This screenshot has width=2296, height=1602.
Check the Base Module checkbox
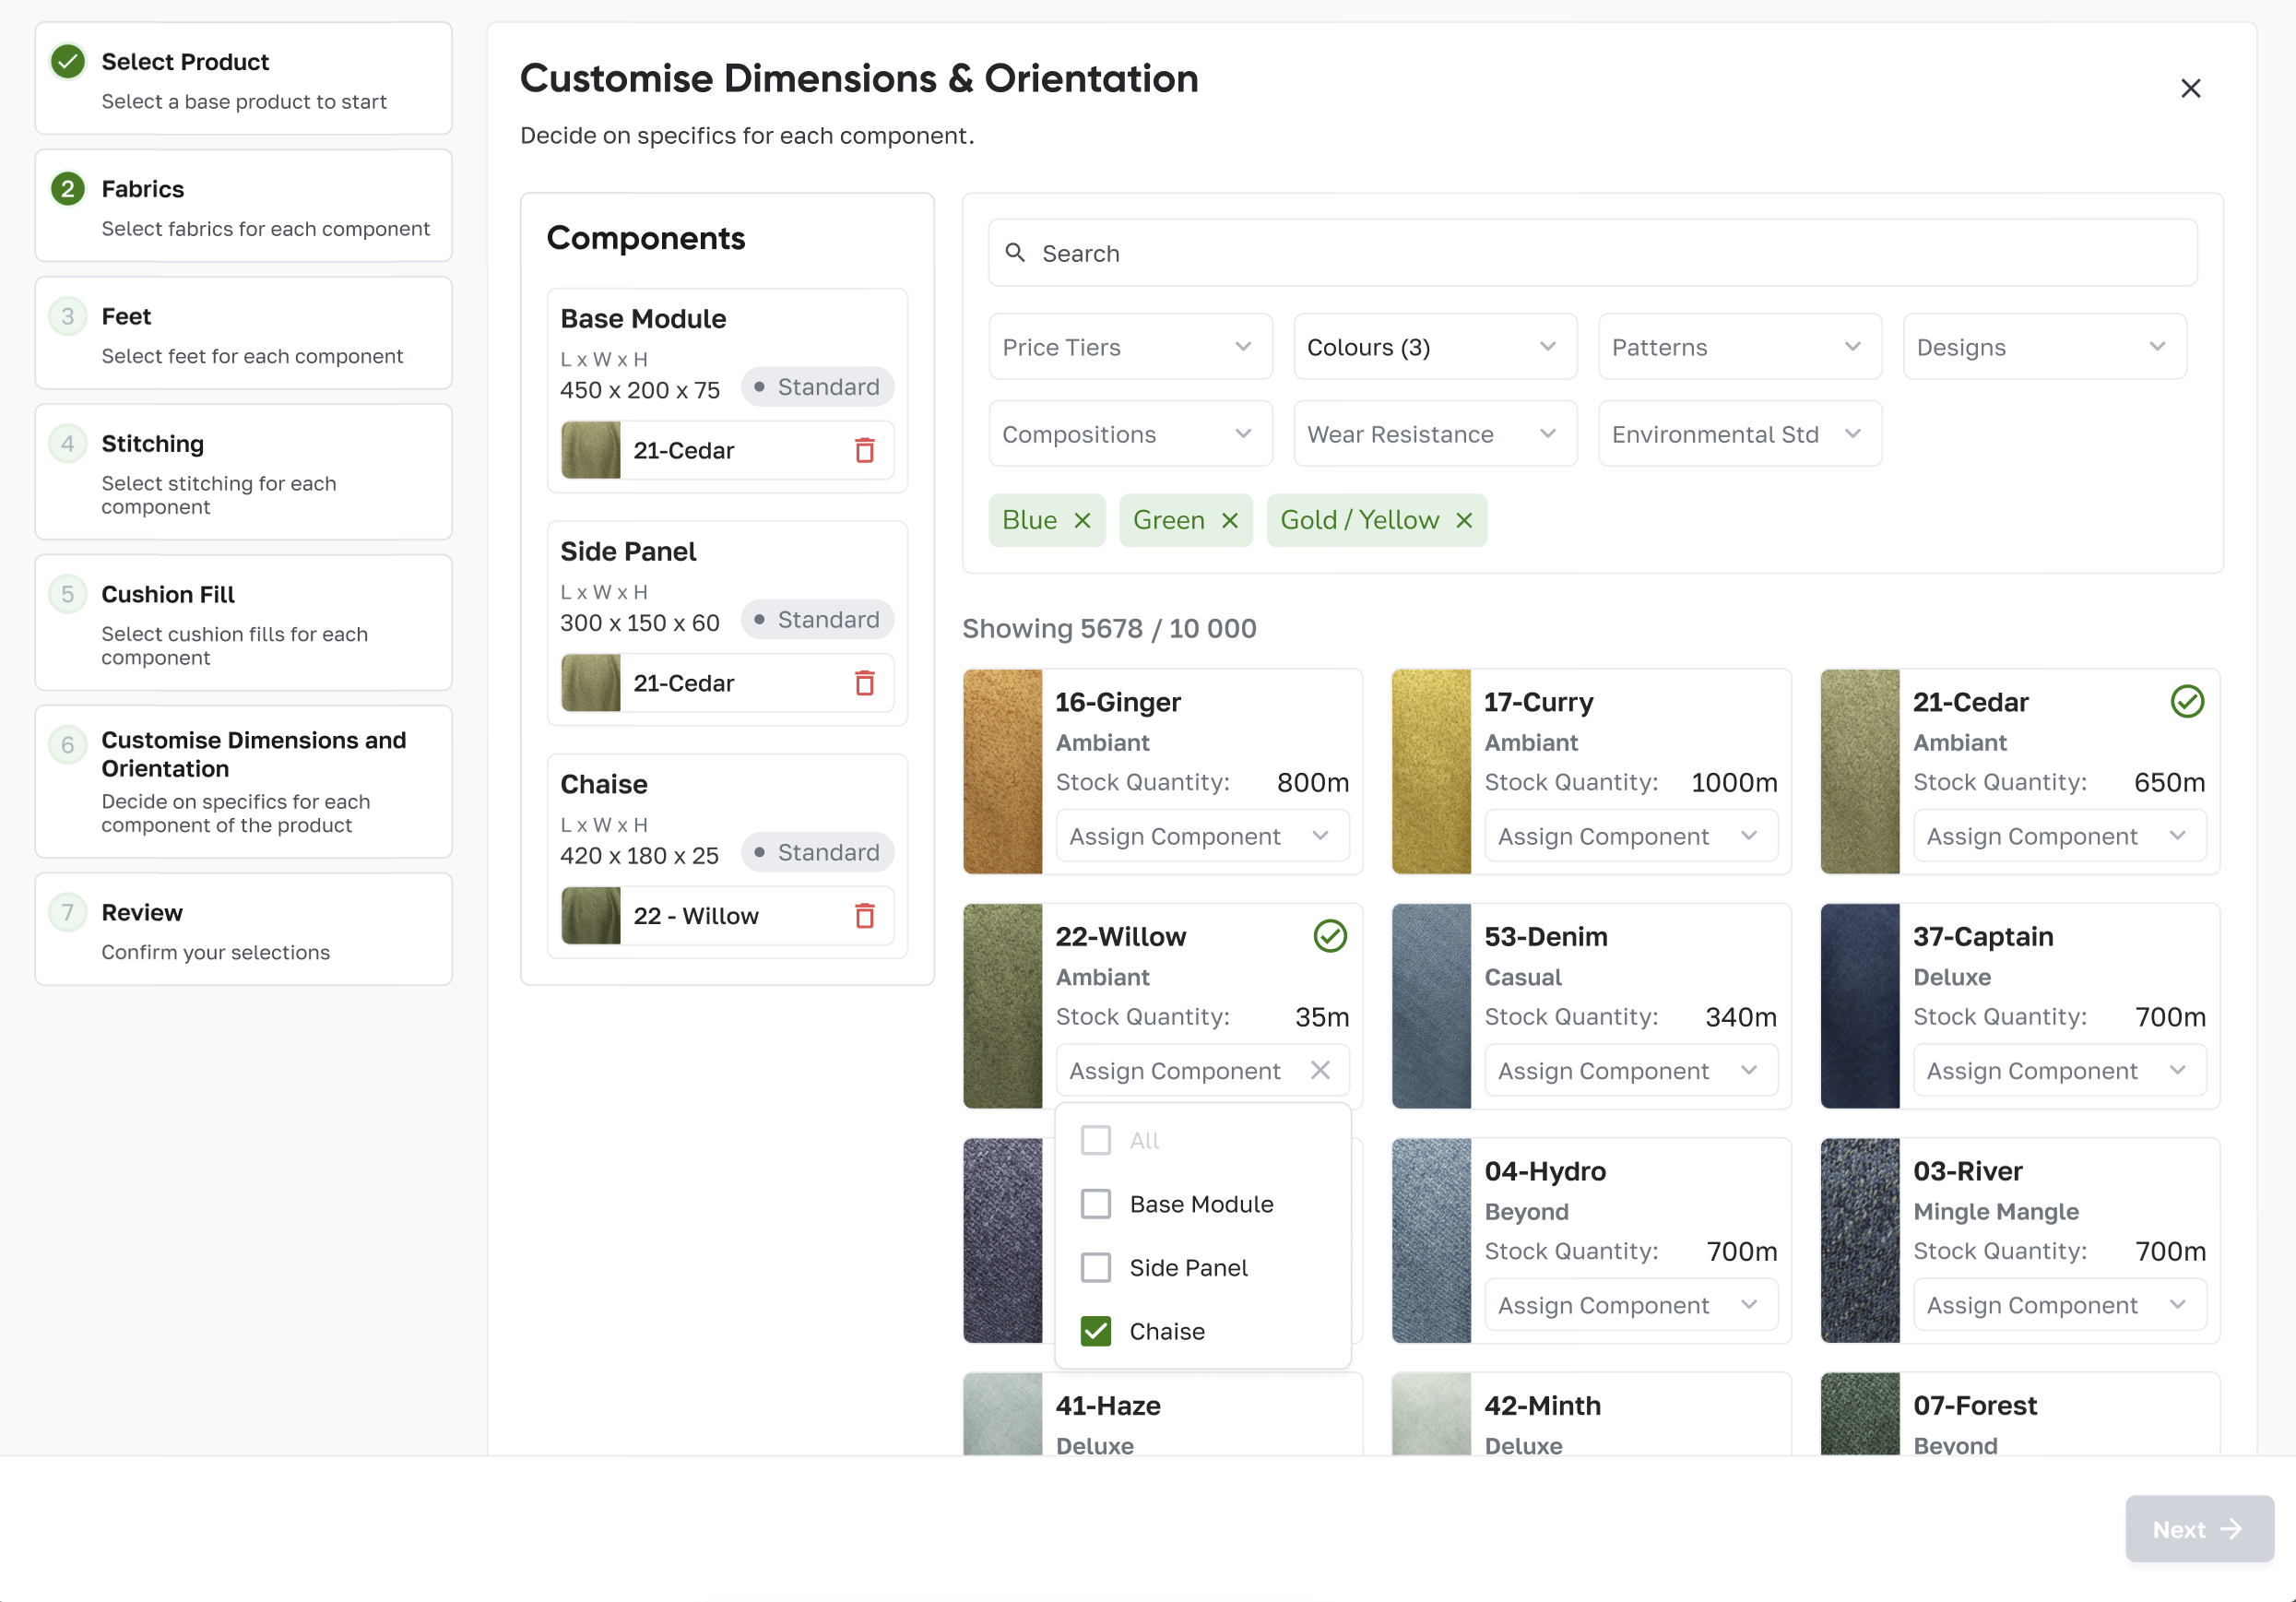click(x=1095, y=1204)
